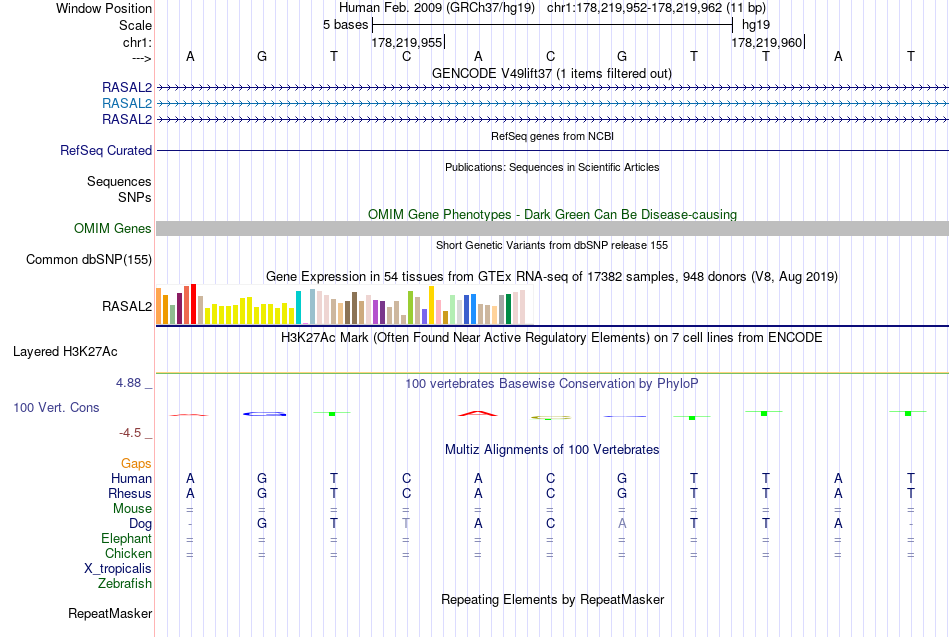Open the OMIM Gene Phenotypes track title
The width and height of the screenshot is (950, 637).
[552, 215]
